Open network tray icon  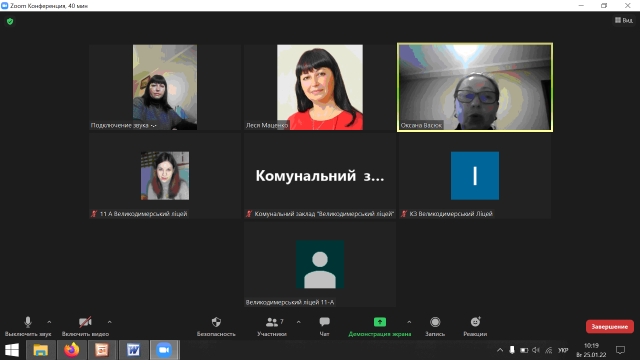coord(549,350)
